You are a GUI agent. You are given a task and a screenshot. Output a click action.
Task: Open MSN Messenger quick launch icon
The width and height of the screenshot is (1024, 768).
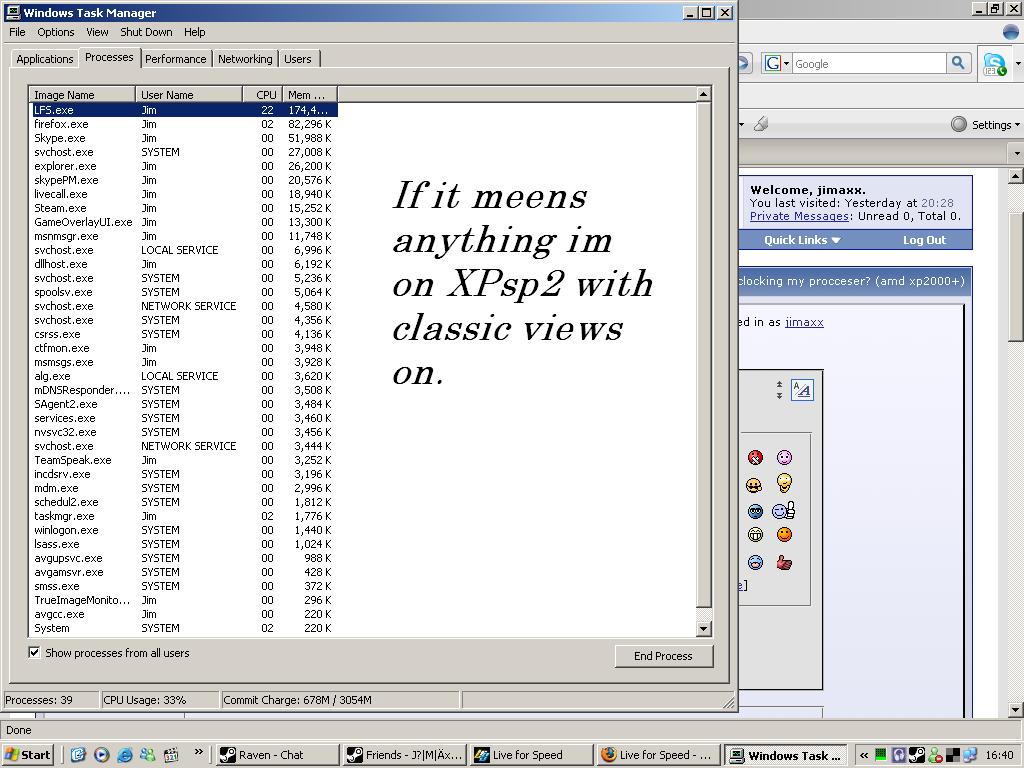[x=148, y=755]
